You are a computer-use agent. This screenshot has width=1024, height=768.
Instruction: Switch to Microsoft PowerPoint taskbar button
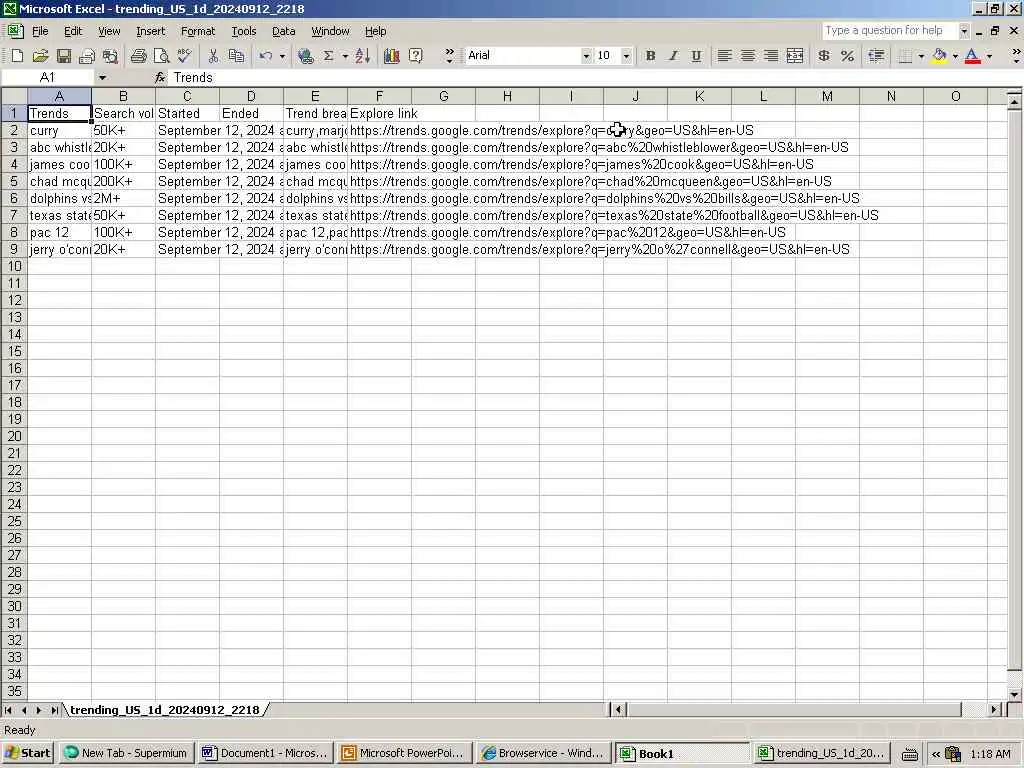[404, 753]
